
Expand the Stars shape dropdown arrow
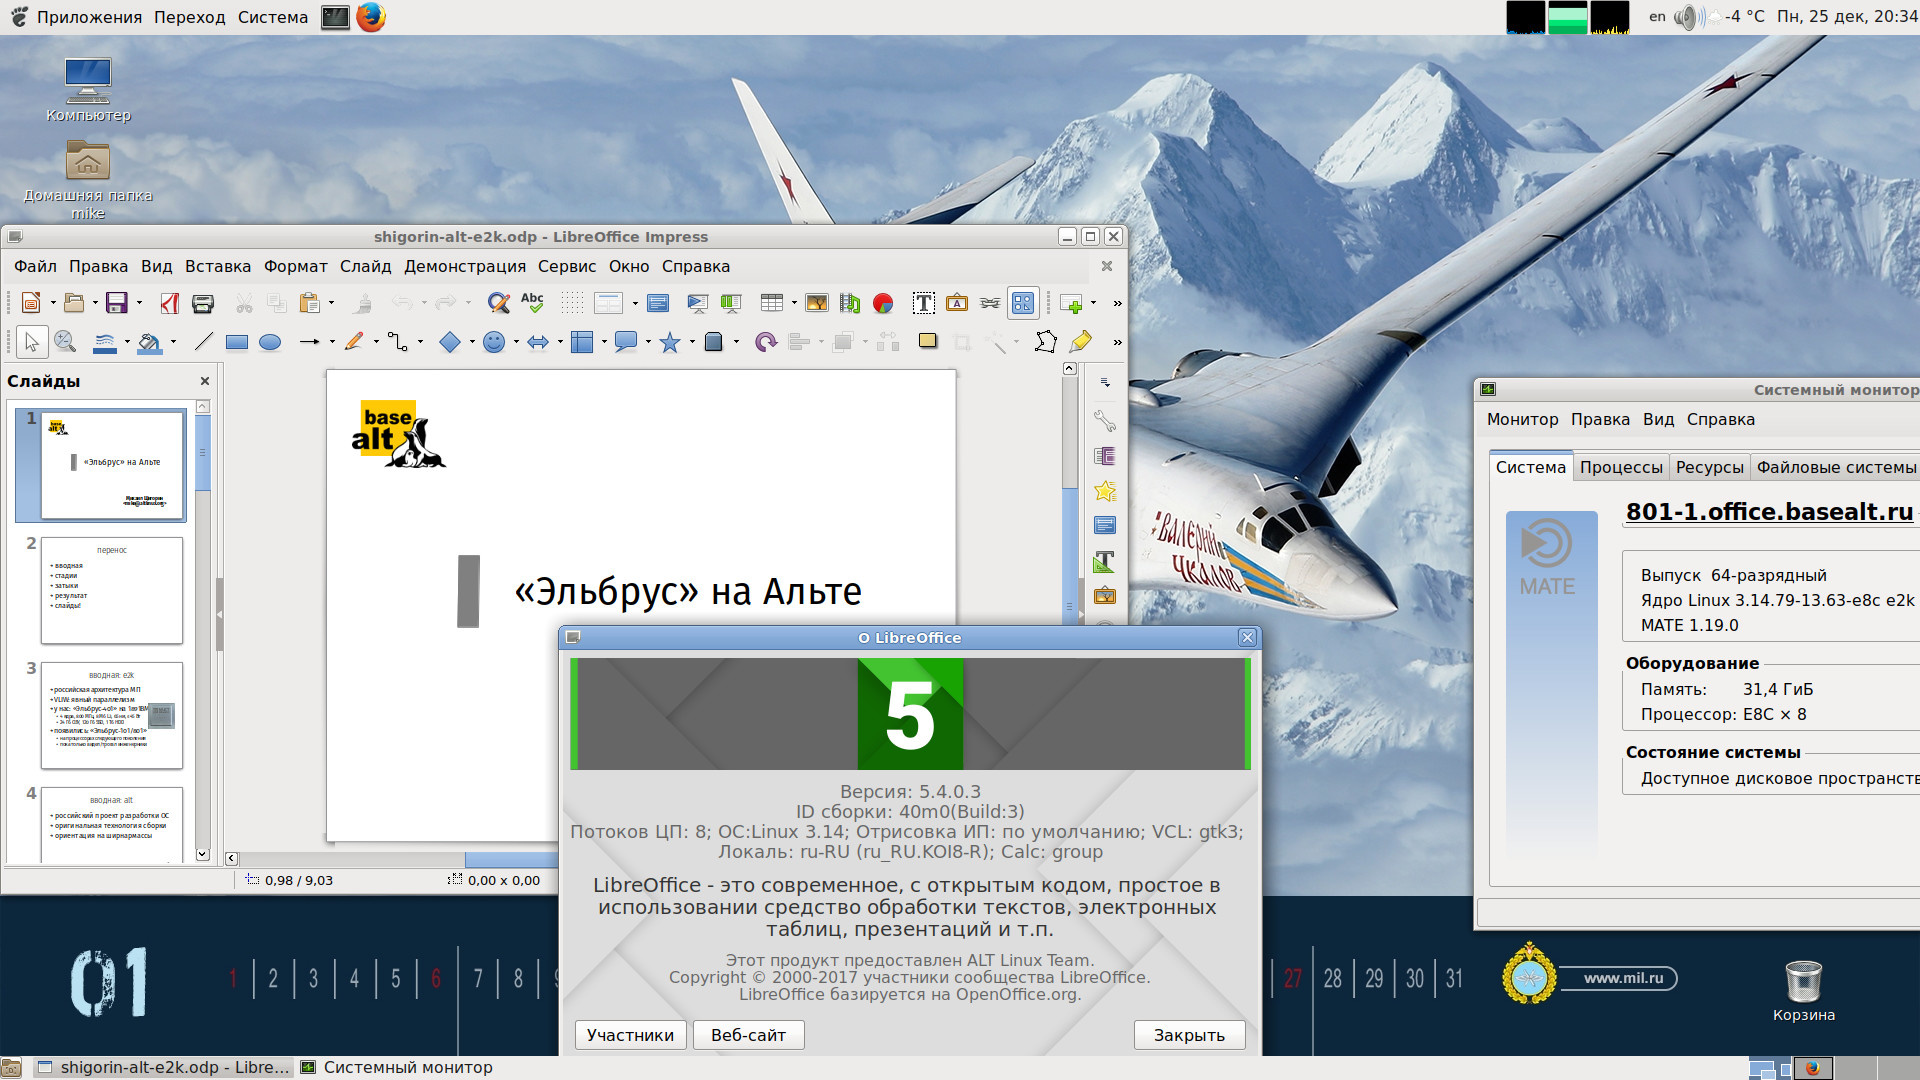click(692, 342)
